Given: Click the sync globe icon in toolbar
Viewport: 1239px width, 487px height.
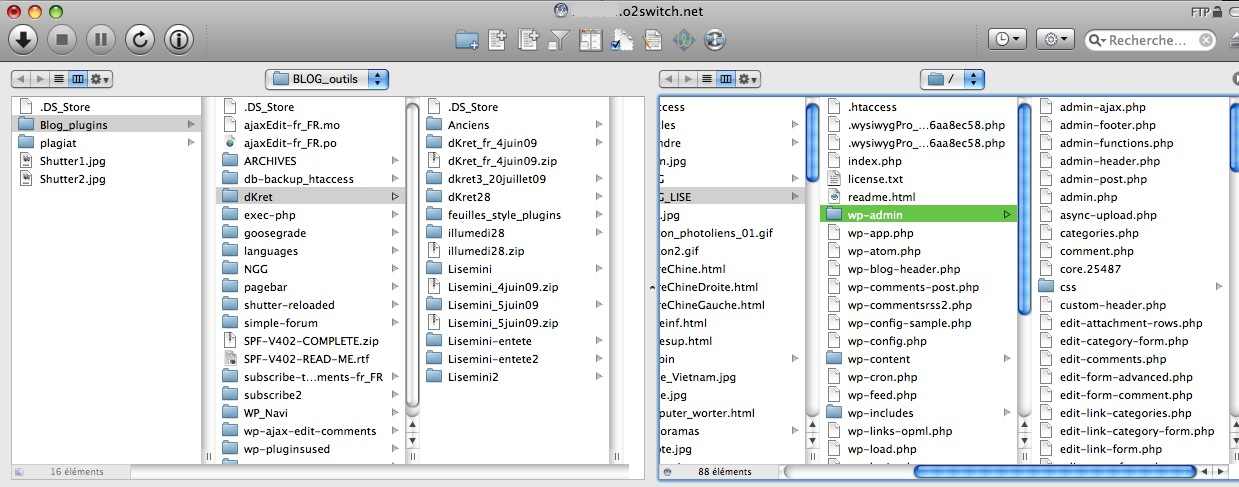Looking at the screenshot, I should click(714, 40).
